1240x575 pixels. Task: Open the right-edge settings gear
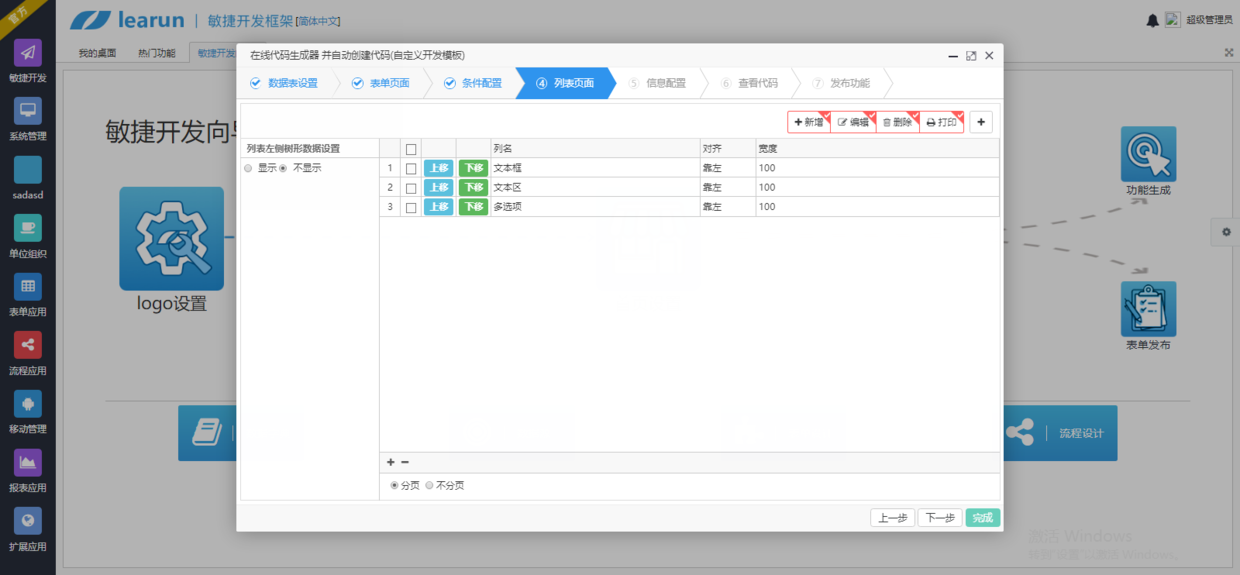tap(1227, 232)
